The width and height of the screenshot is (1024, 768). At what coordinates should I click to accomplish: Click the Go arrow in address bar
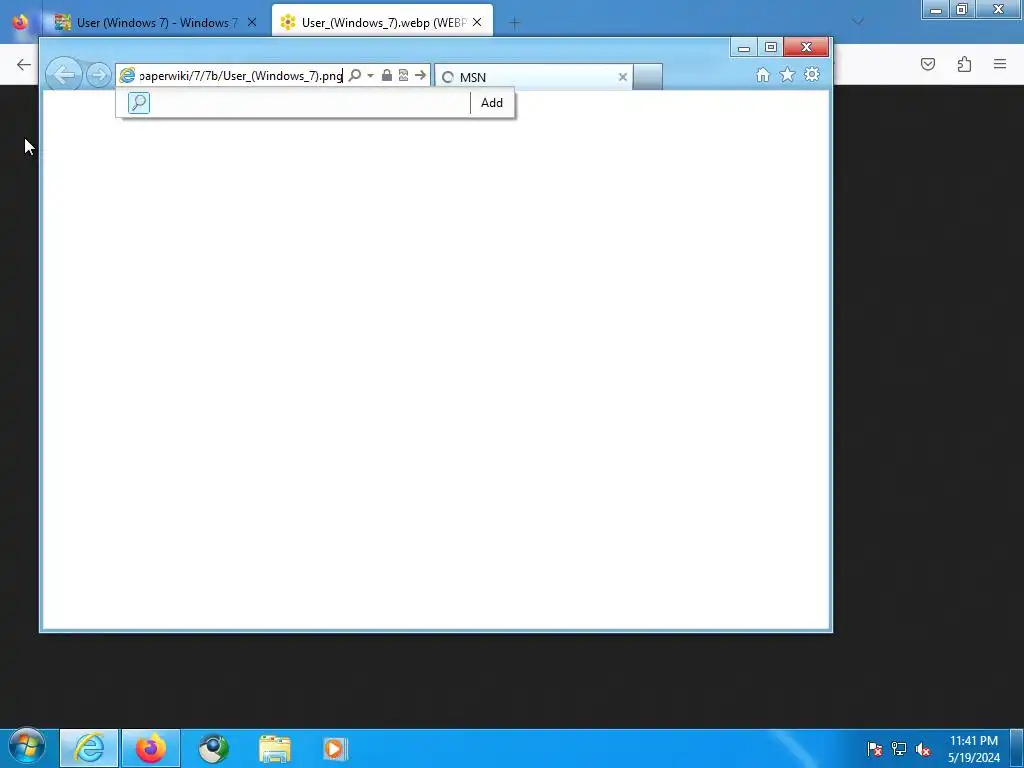[x=421, y=76]
